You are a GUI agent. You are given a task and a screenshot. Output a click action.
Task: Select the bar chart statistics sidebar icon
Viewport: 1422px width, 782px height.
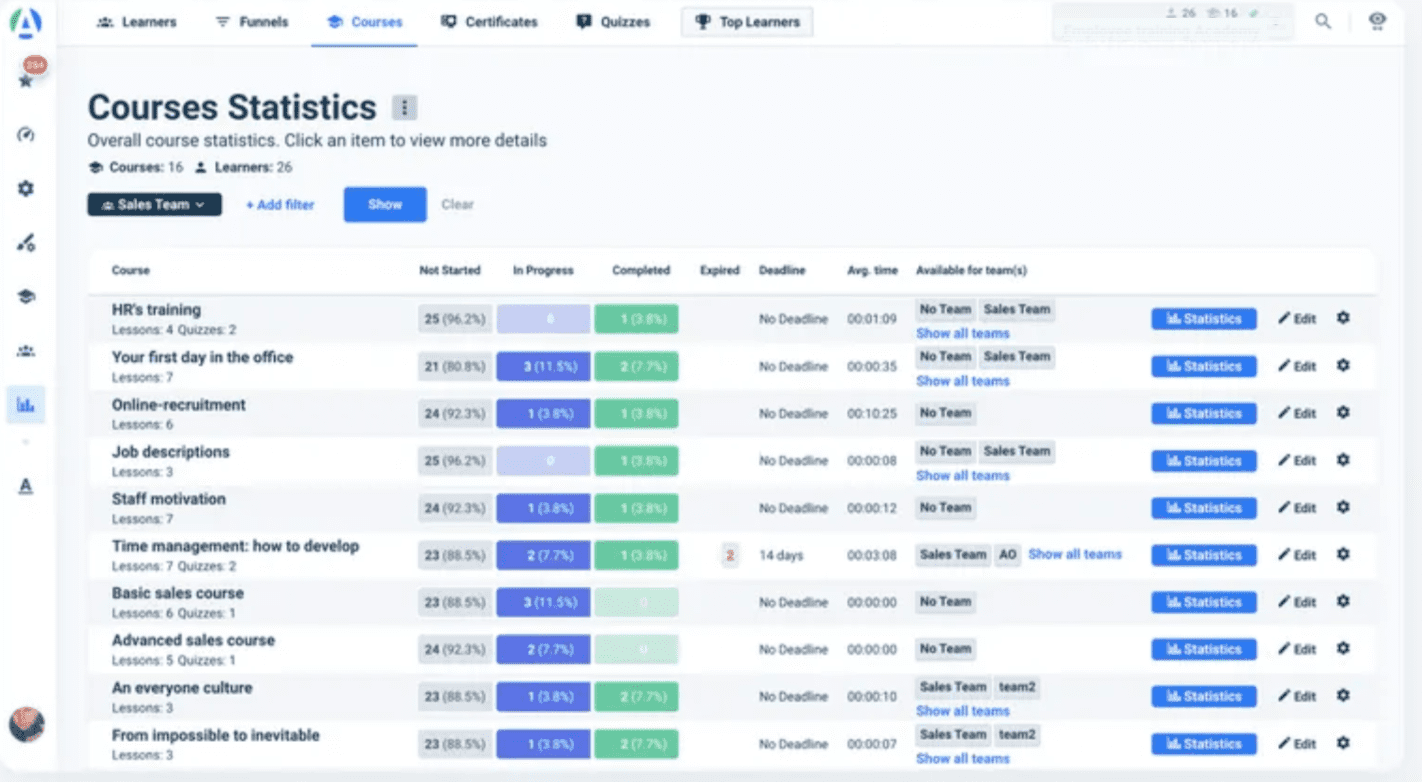[x=27, y=405]
